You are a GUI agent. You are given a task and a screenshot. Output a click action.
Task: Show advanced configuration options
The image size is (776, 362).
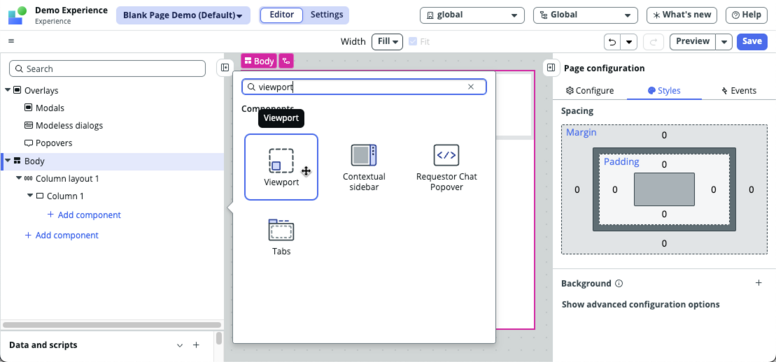click(x=640, y=304)
